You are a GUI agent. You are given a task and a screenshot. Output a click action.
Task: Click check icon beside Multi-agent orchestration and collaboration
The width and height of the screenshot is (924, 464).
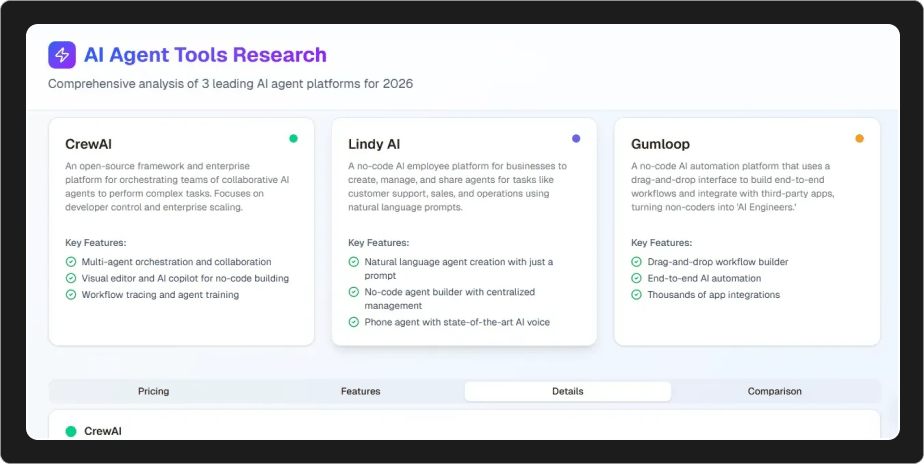71,262
